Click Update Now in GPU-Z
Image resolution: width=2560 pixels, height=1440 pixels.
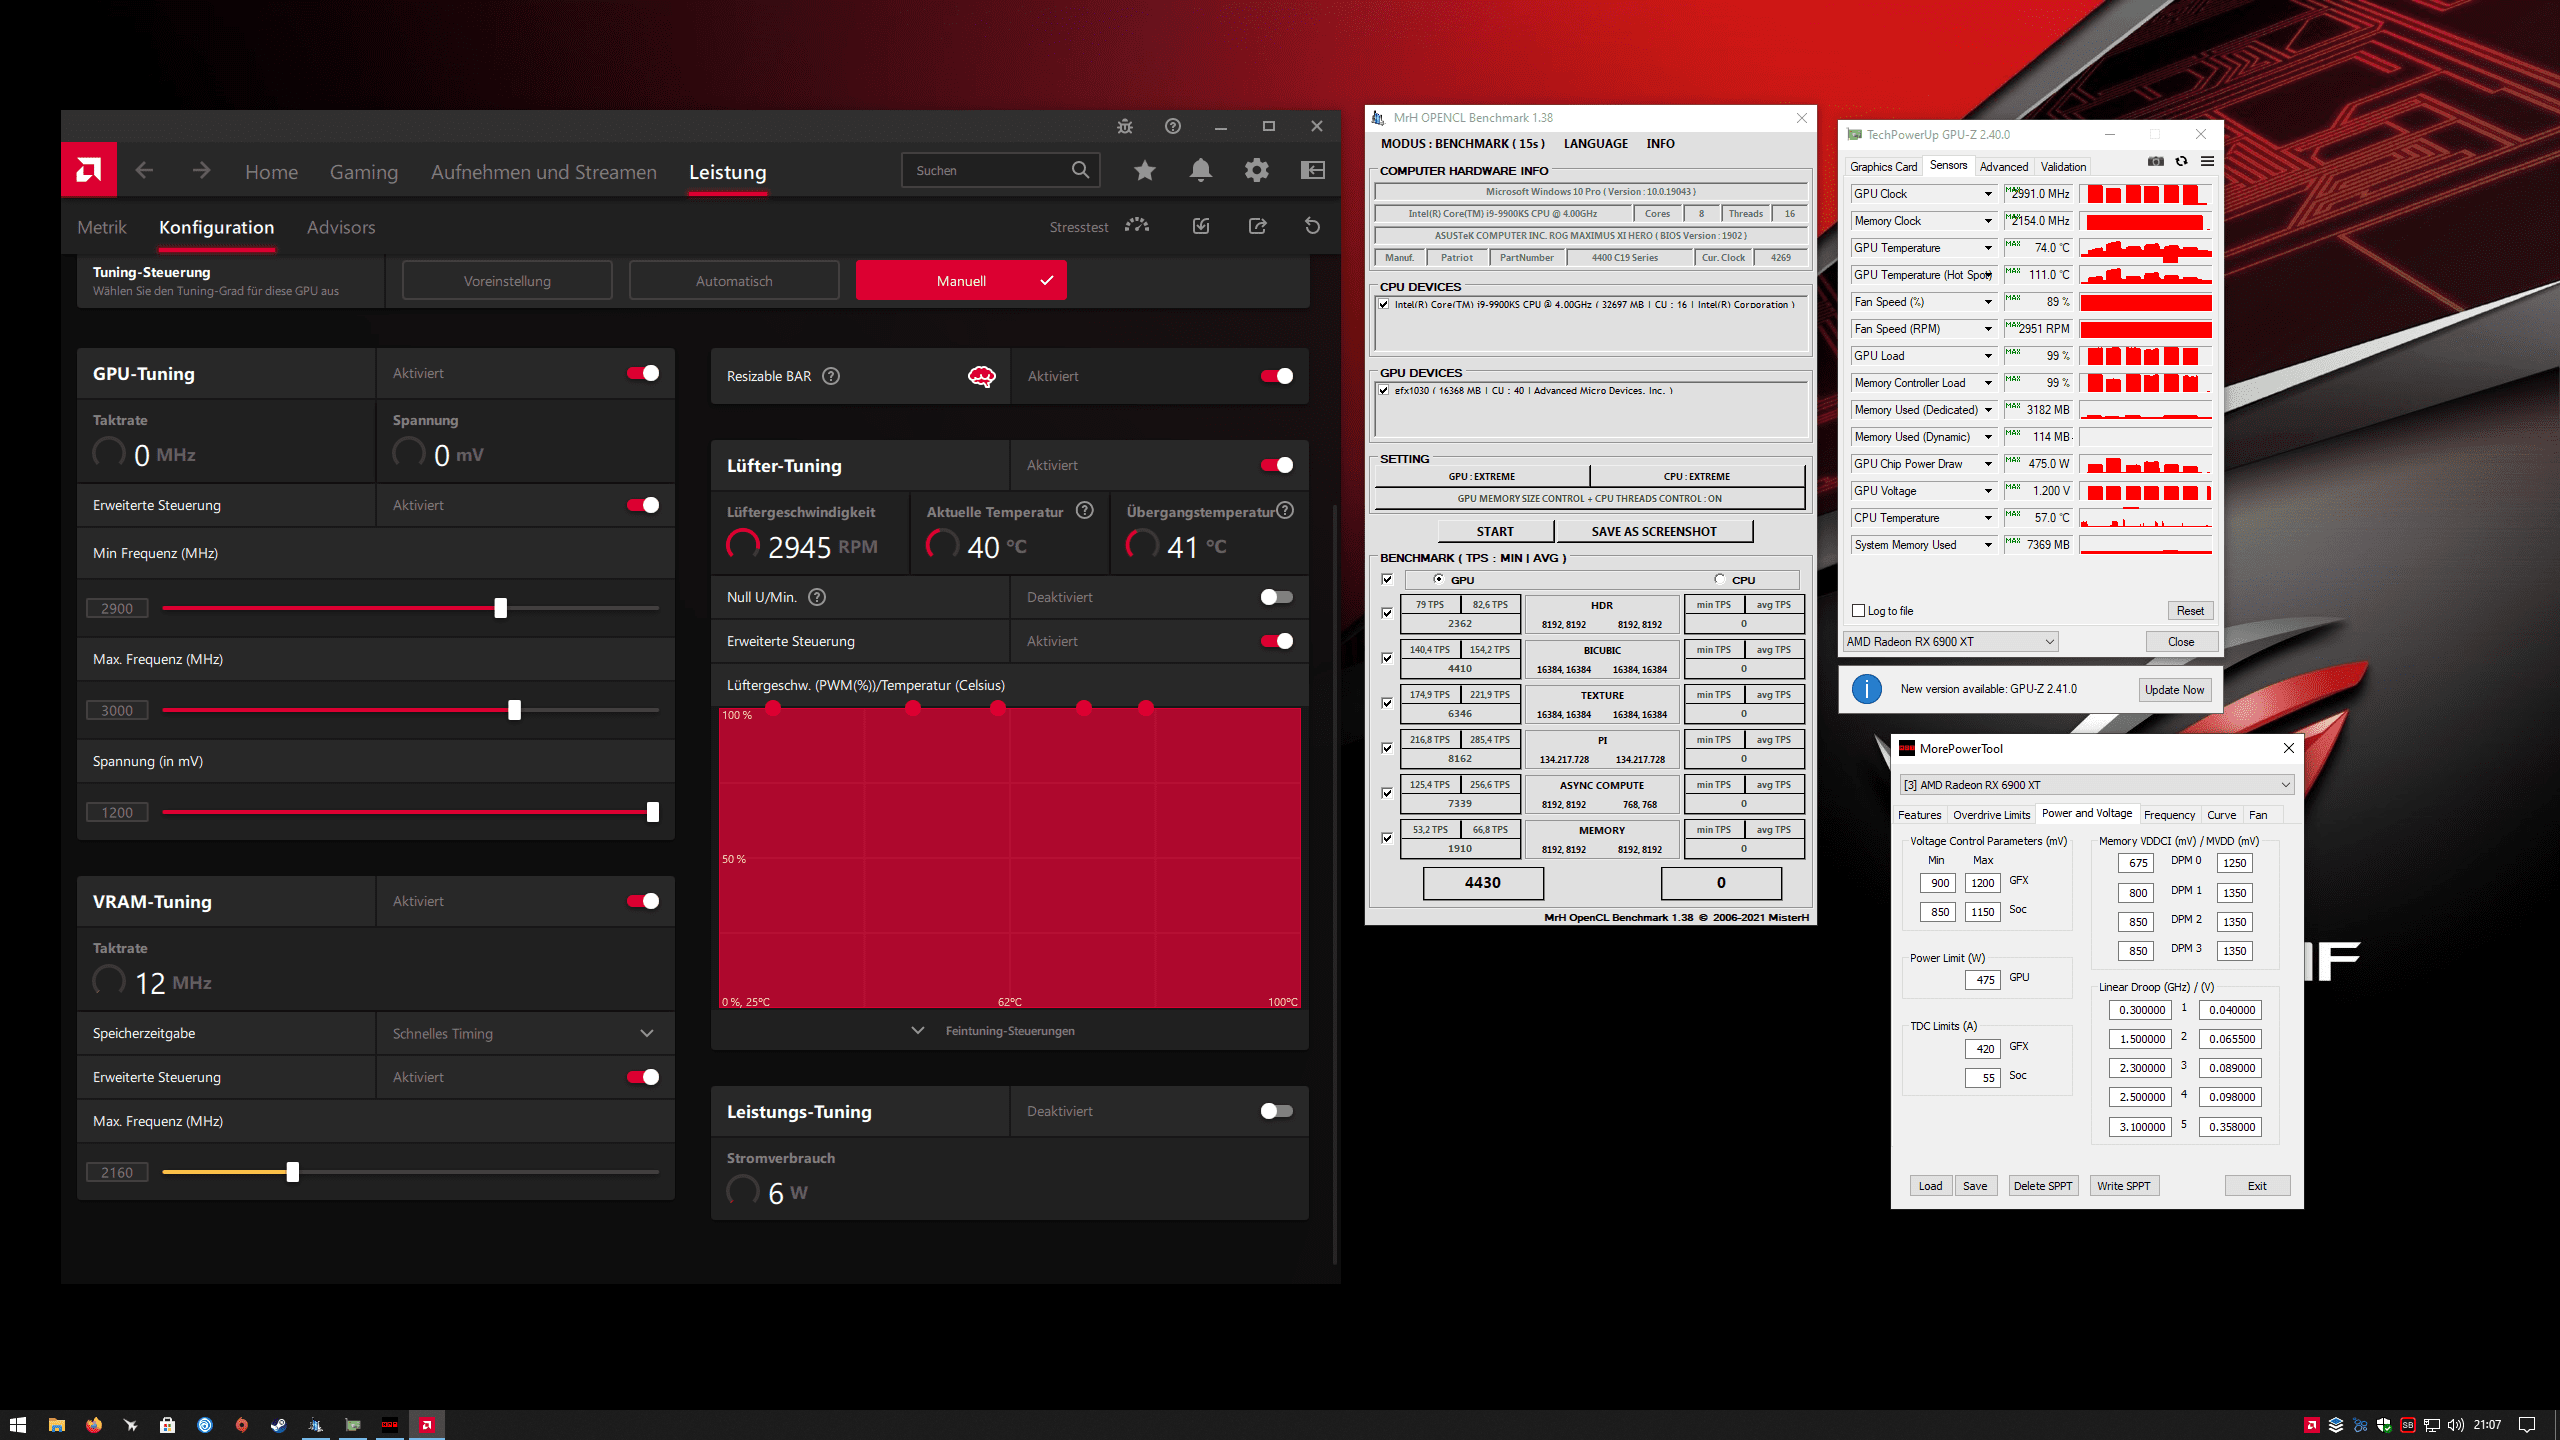point(2174,689)
